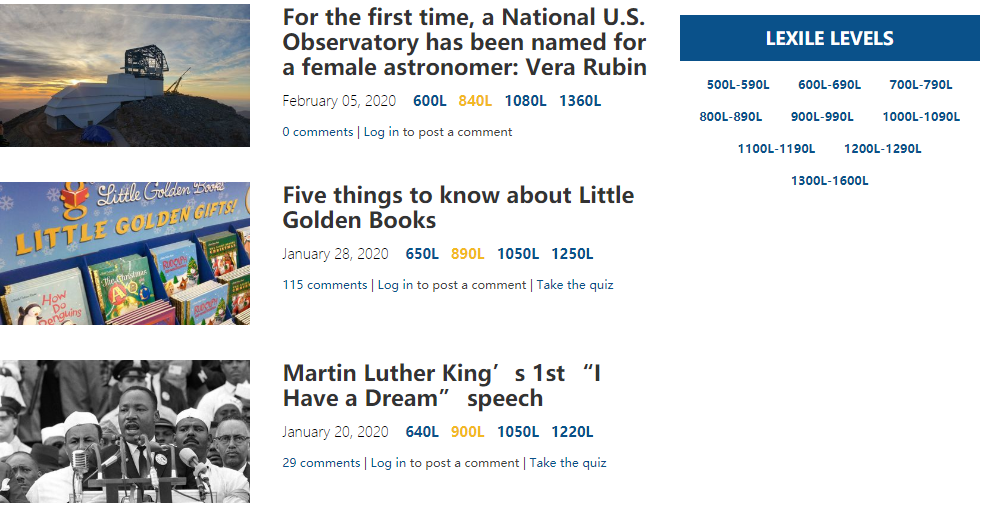
Task: View the 115 comments link
Action: click(x=325, y=285)
